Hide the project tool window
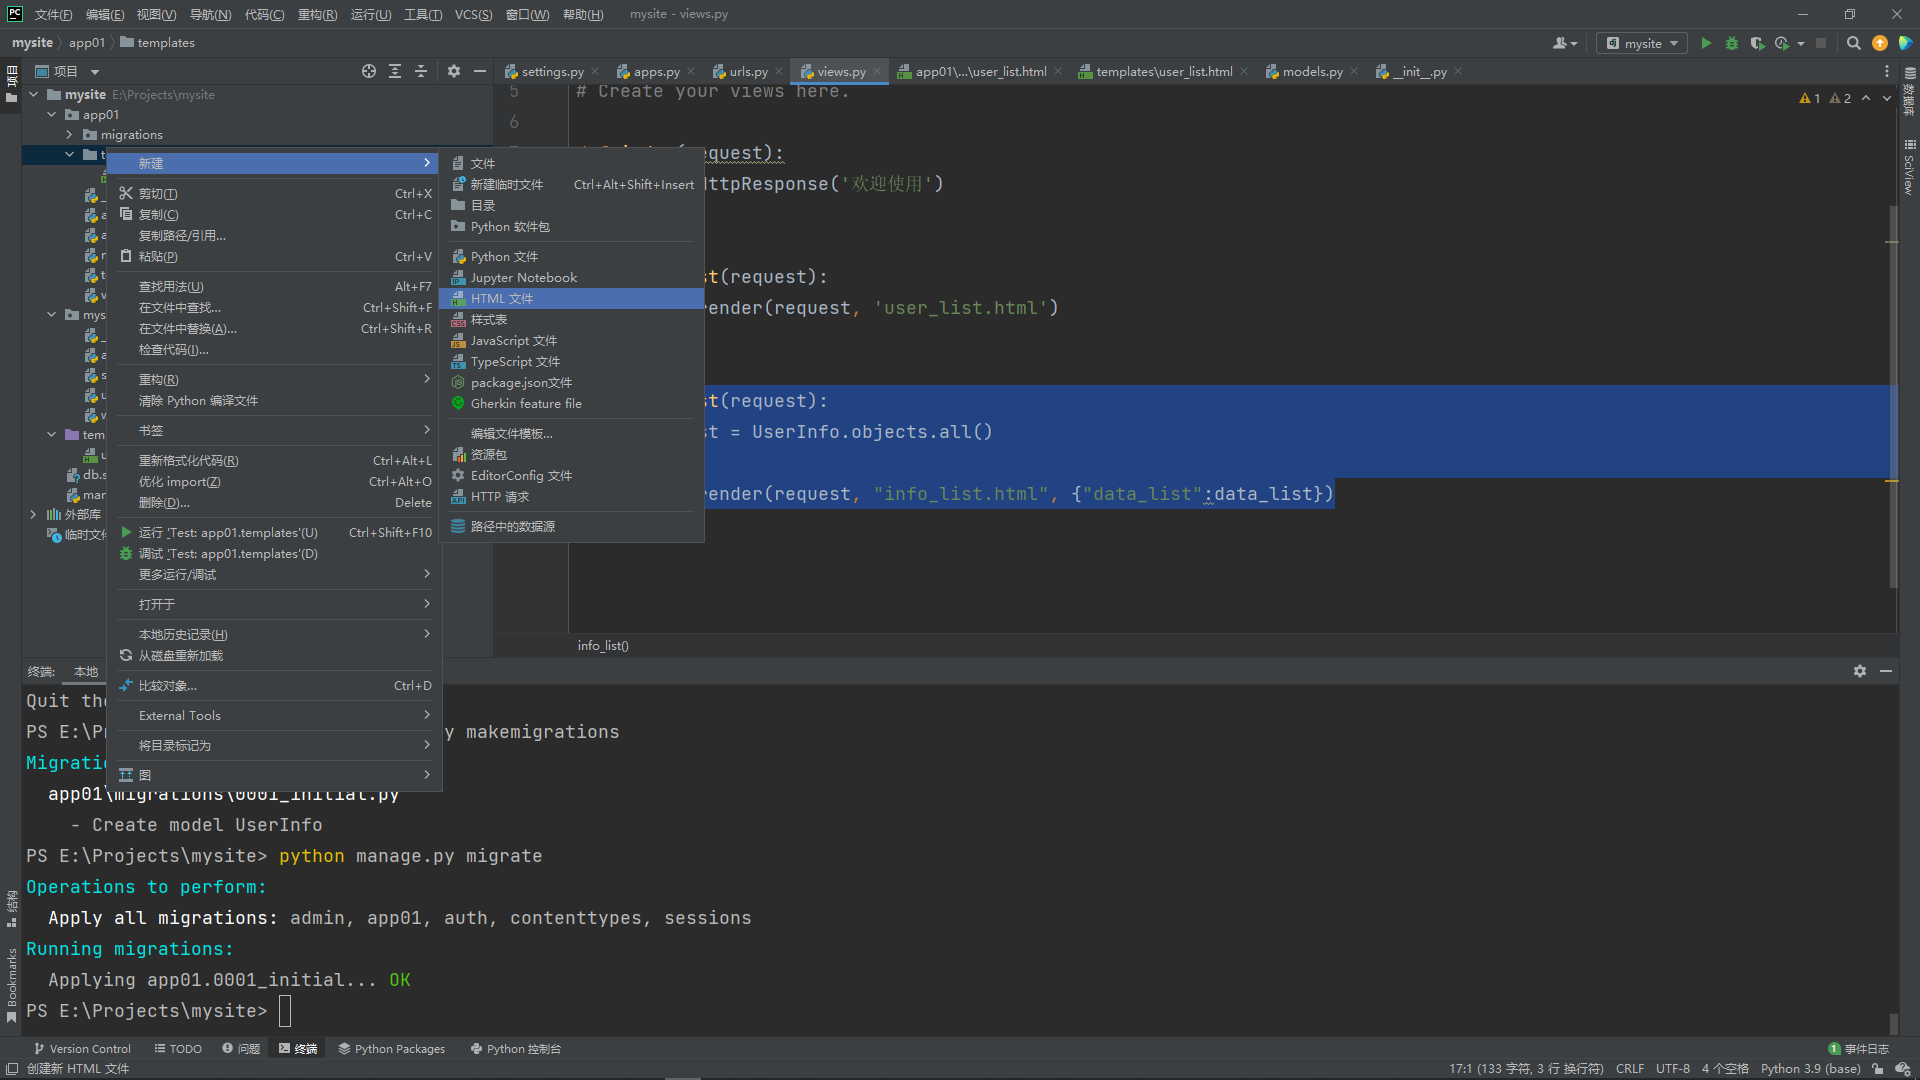This screenshot has width=1920, height=1080. coord(480,71)
